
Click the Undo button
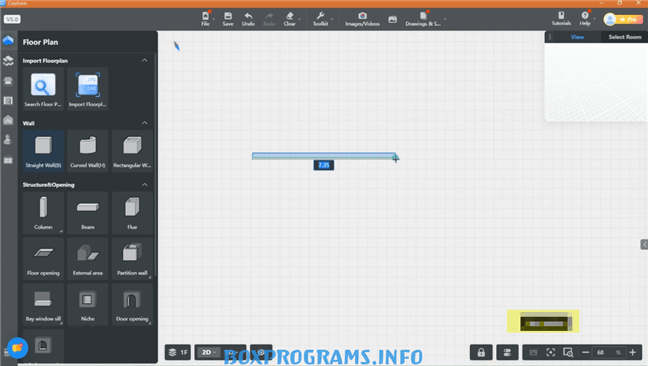tap(248, 19)
